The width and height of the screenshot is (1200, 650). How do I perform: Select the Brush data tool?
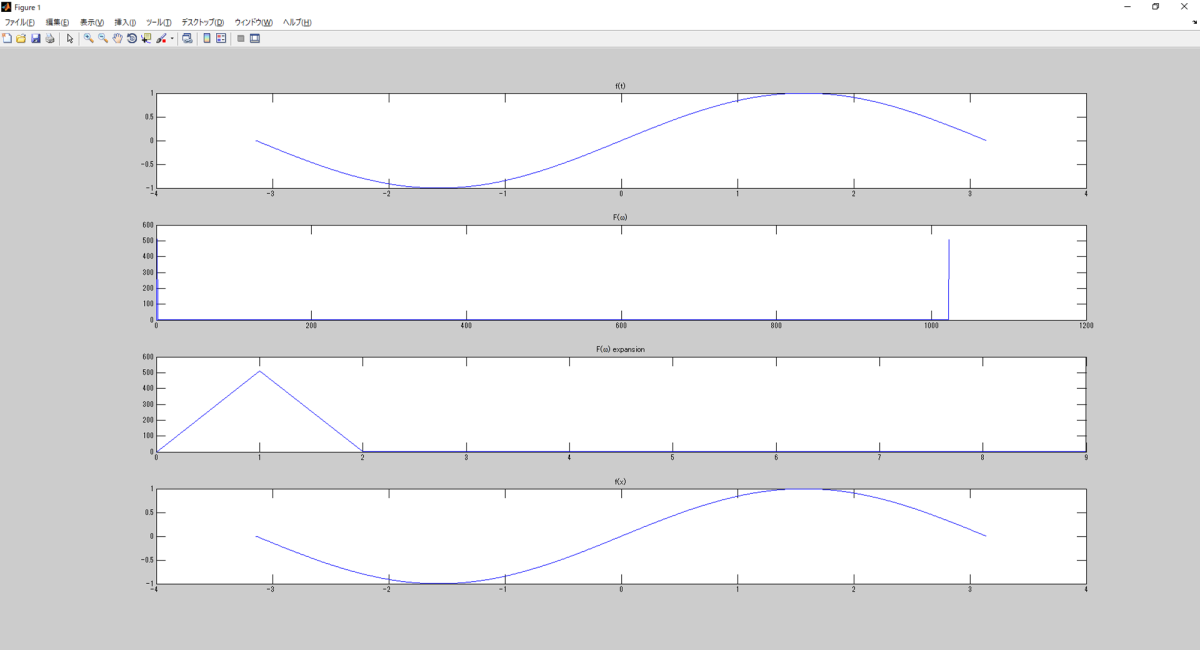161,40
